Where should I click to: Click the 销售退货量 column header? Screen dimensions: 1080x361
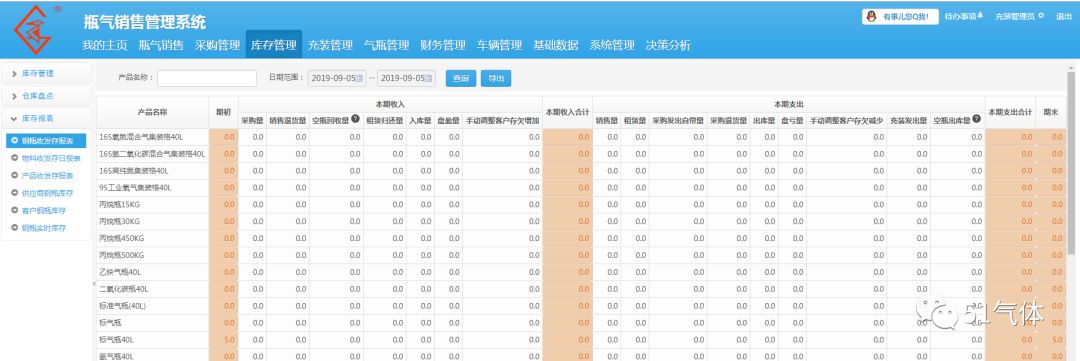[288, 121]
